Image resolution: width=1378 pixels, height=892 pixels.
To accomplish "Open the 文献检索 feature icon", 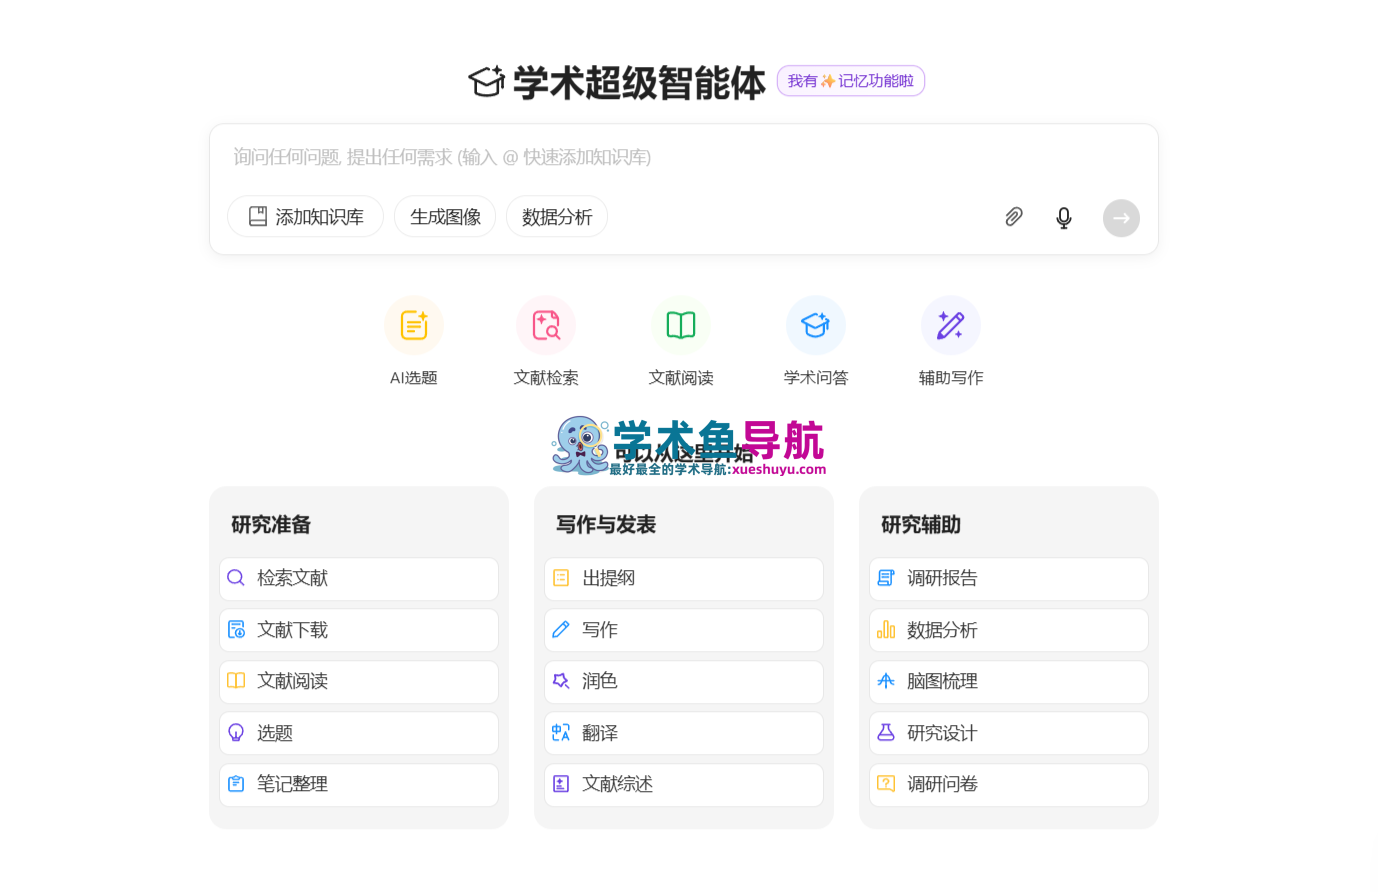I will (546, 324).
